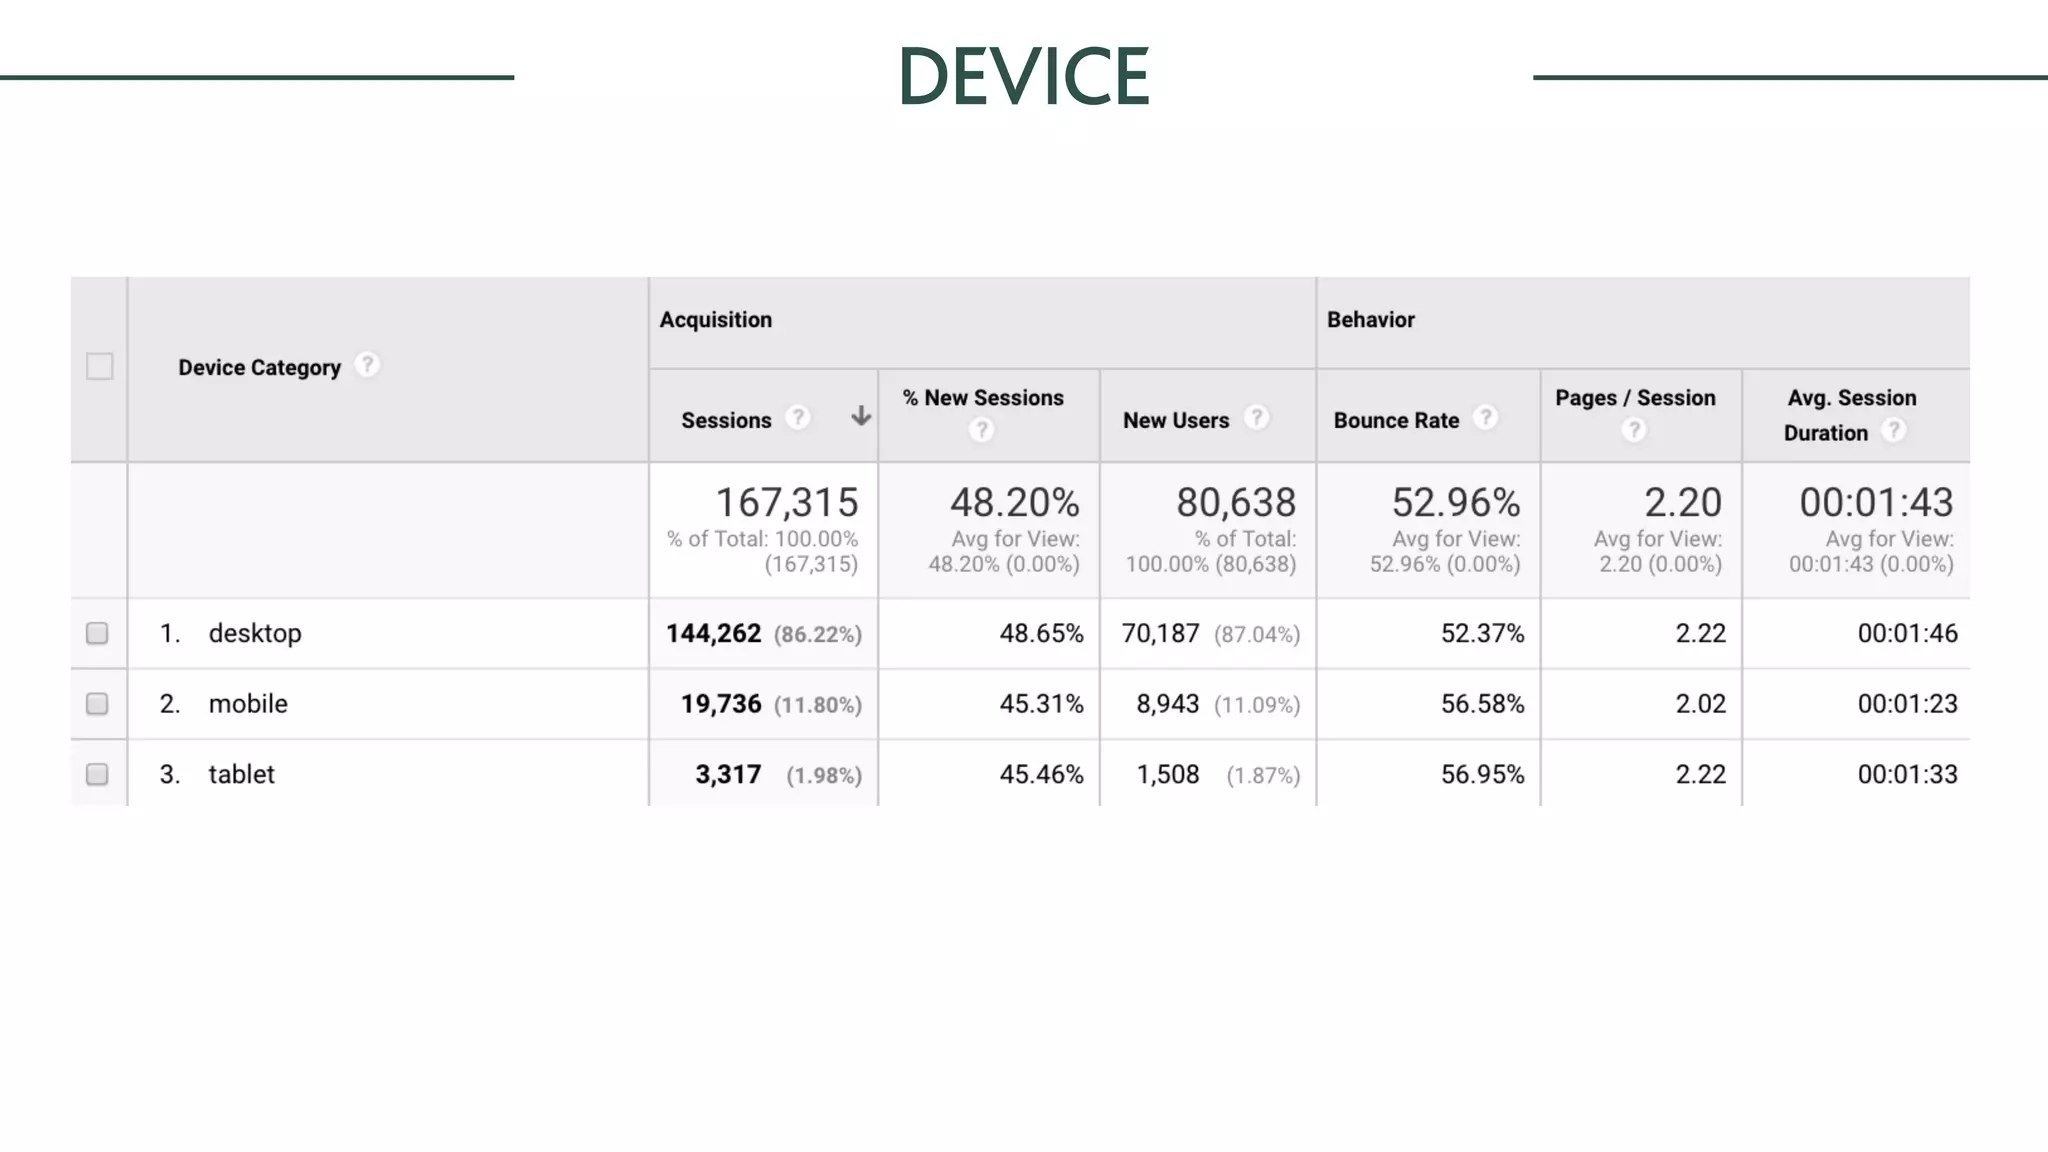This screenshot has height=1152, width=2048.
Task: Click the tablet device category row
Action: pyautogui.click(x=241, y=774)
